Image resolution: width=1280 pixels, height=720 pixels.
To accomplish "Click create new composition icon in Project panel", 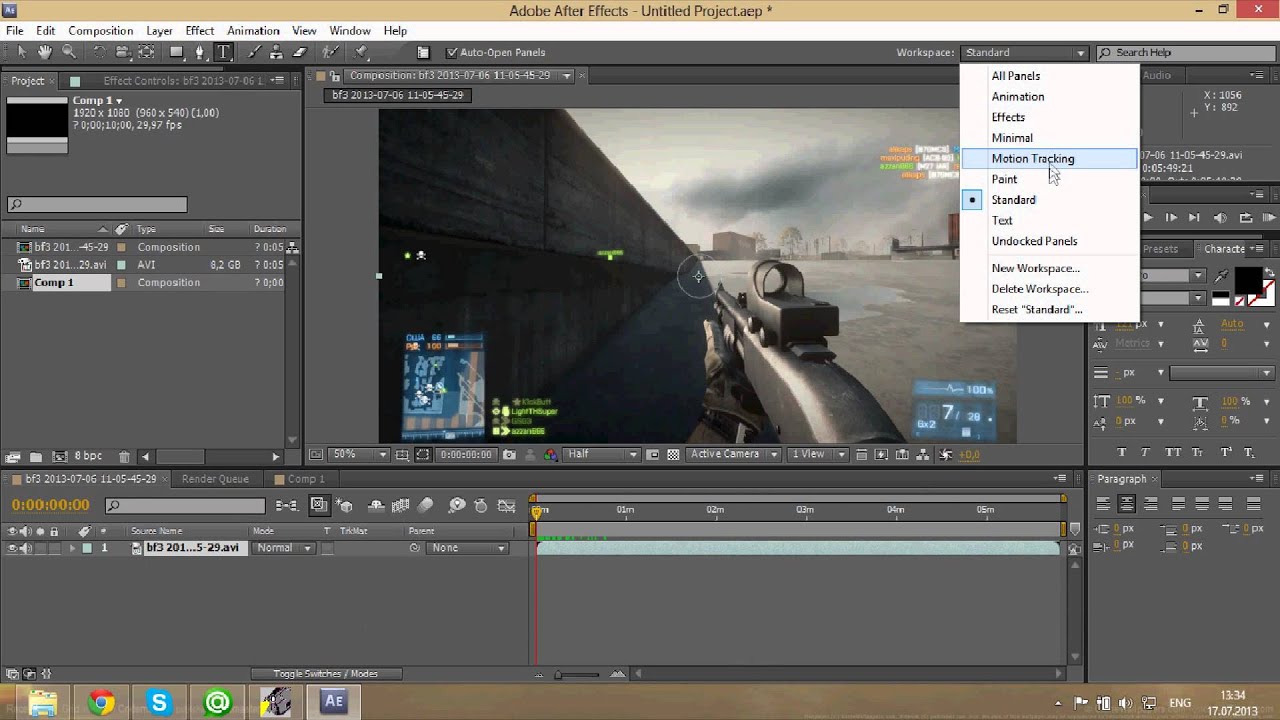I will coord(60,457).
